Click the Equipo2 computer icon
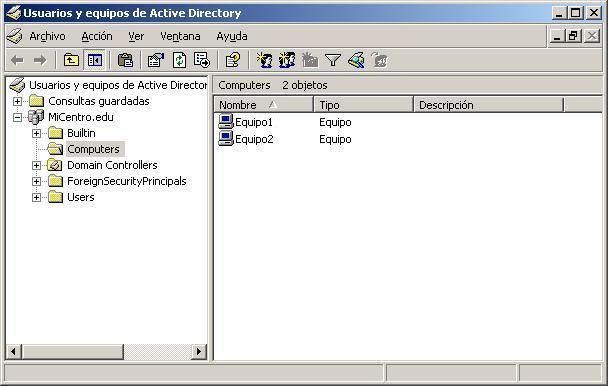Image resolution: width=608 pixels, height=386 pixels. 226,138
